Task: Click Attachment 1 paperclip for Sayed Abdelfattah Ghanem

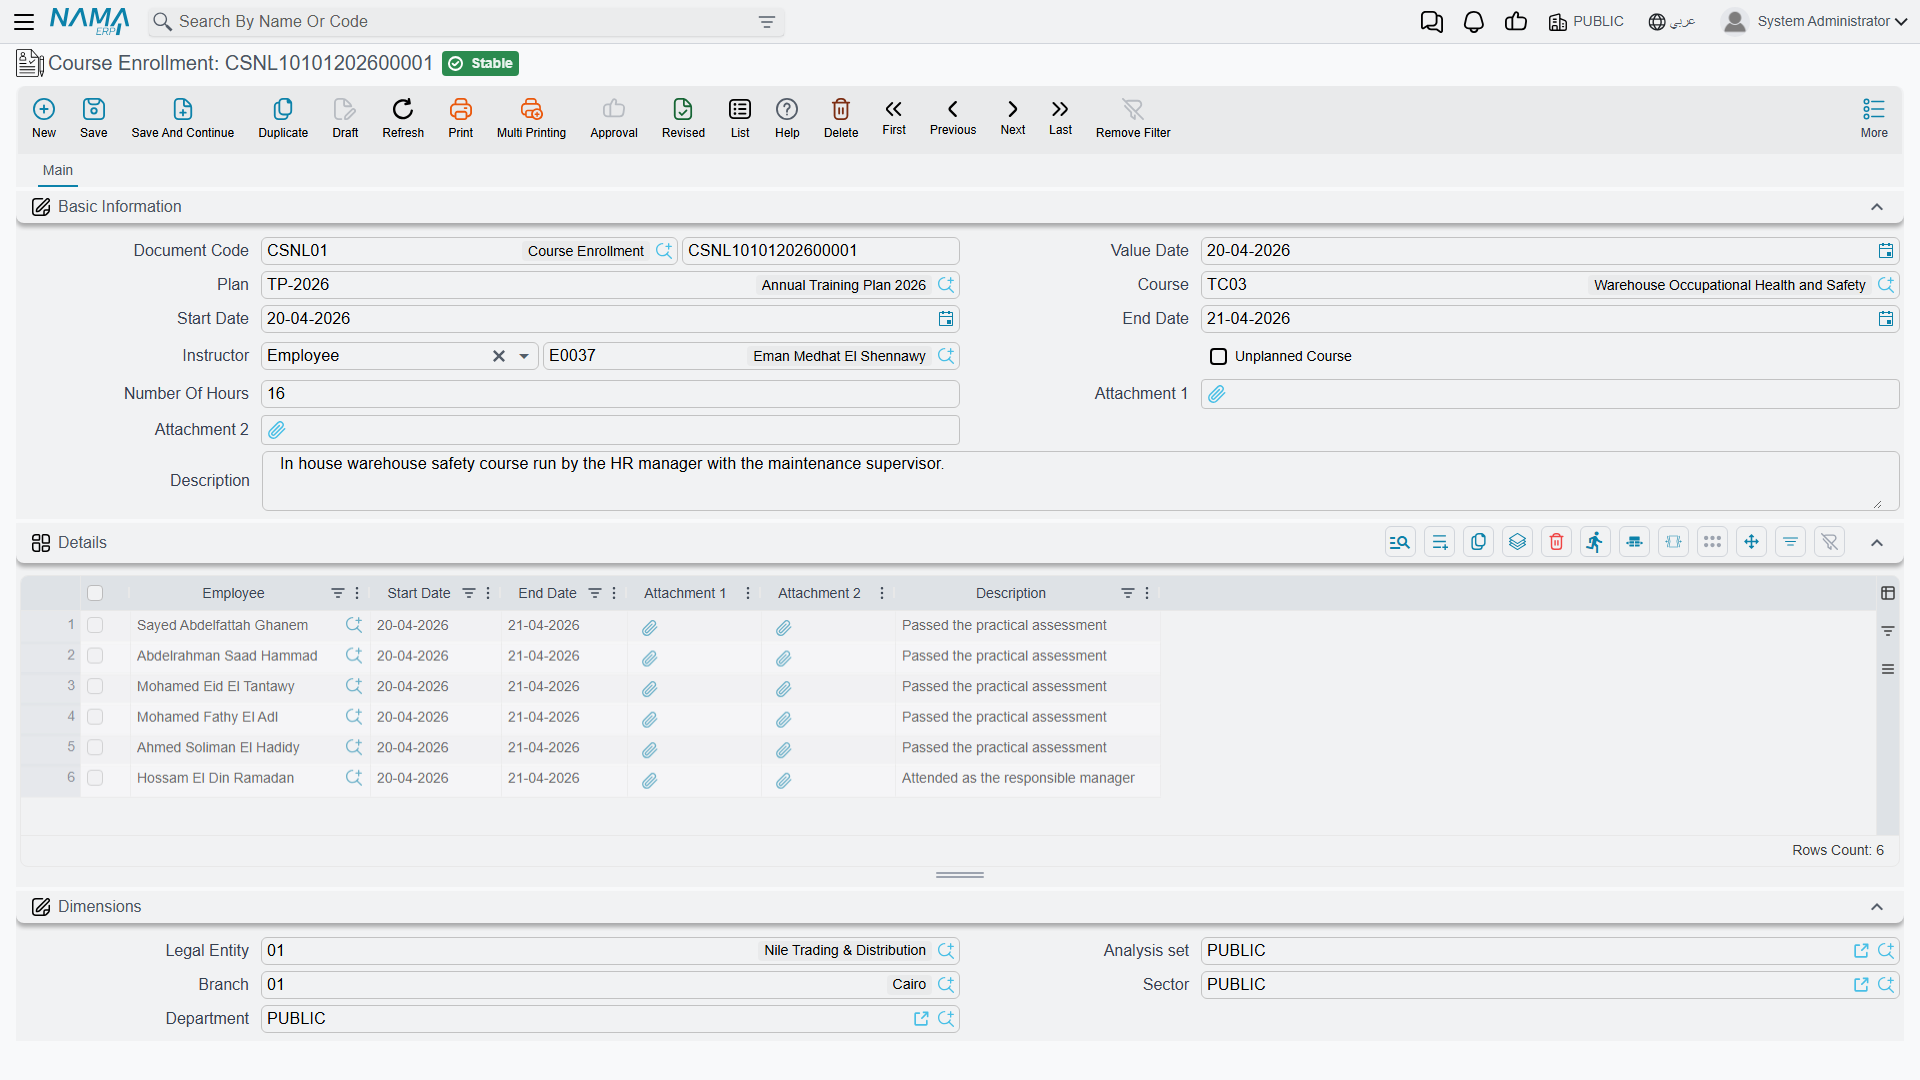Action: 650,627
